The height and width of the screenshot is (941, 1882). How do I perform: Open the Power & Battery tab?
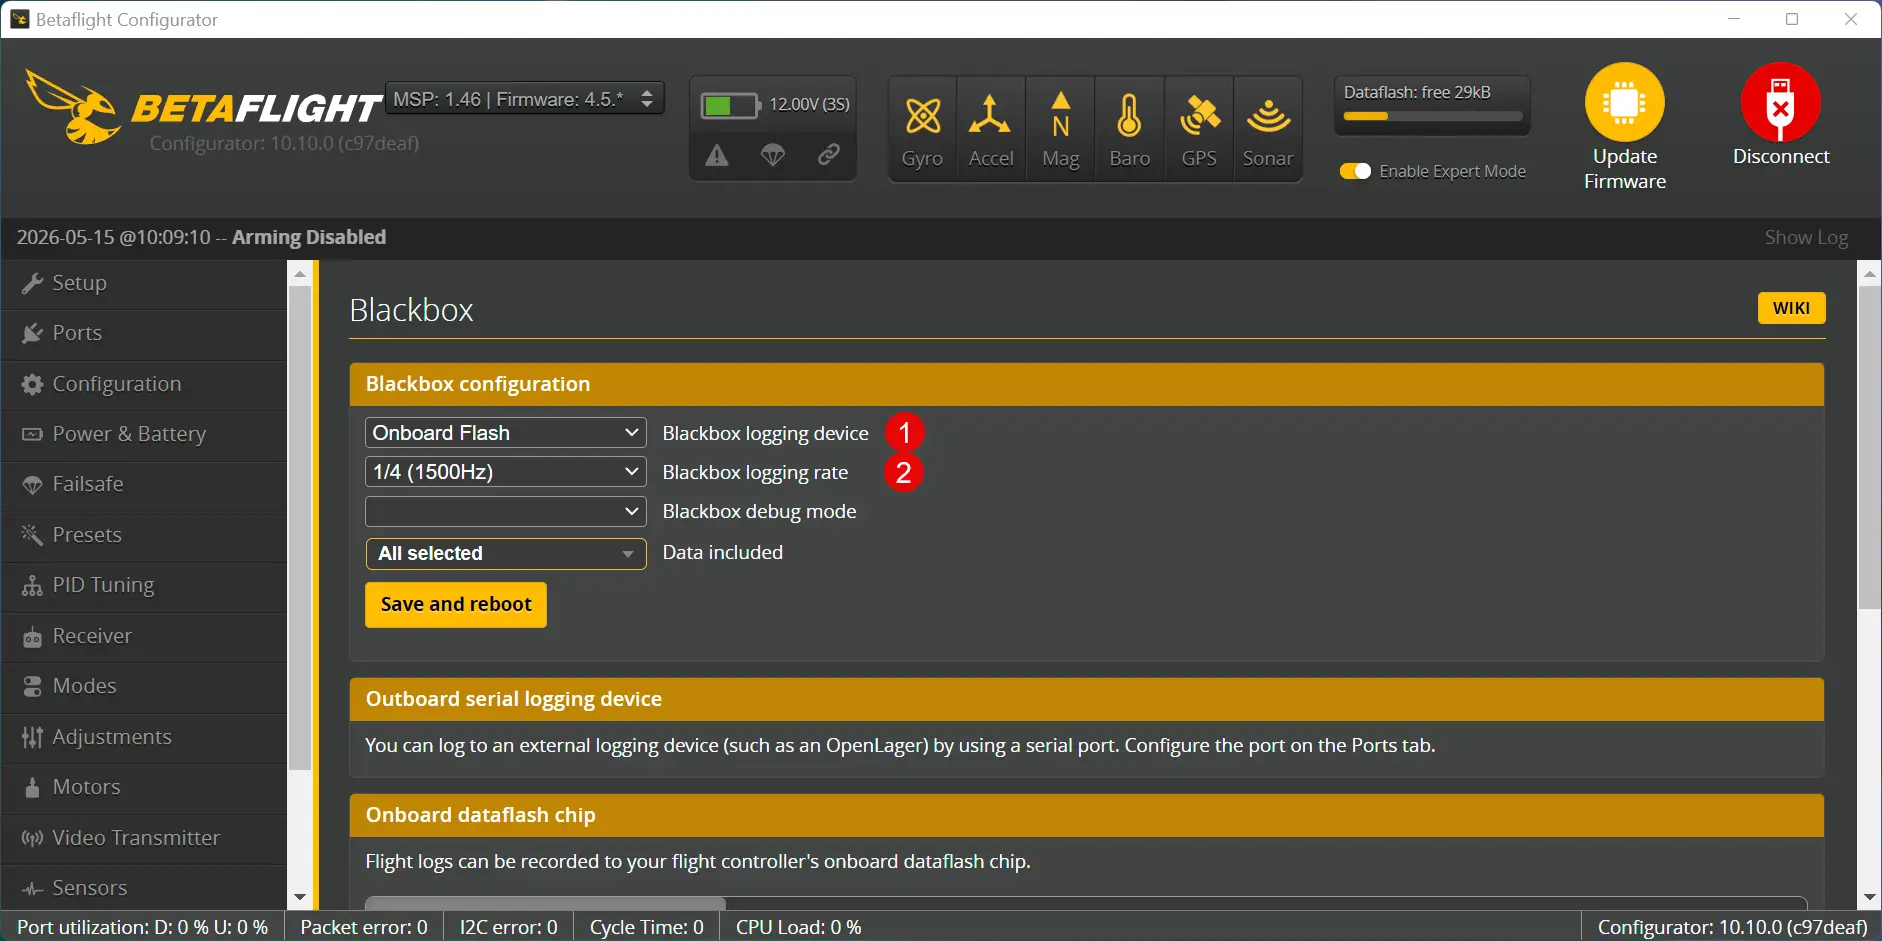coord(144,434)
